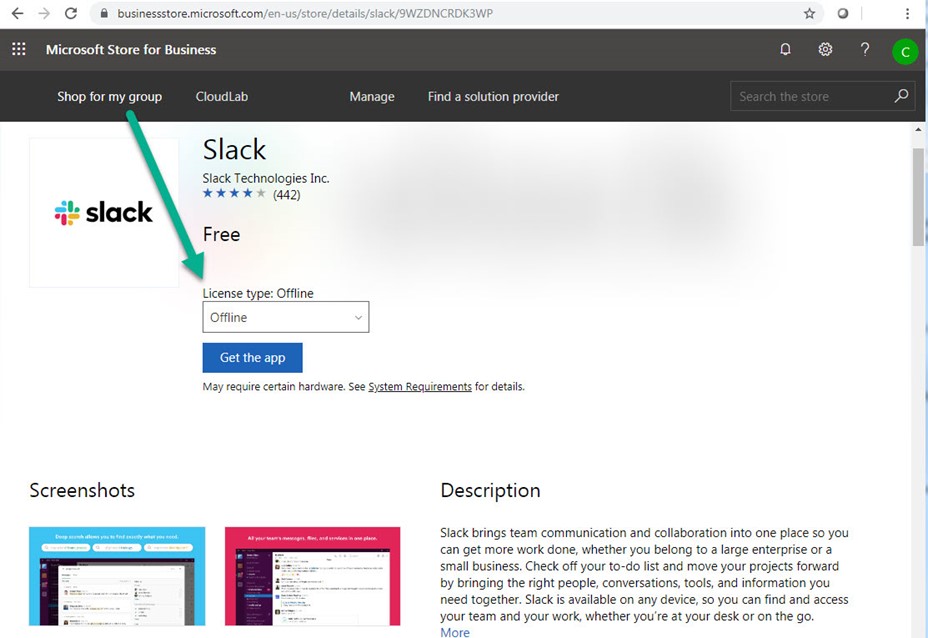Open the Chrome three-dot menu
This screenshot has width=928, height=638.
click(908, 14)
